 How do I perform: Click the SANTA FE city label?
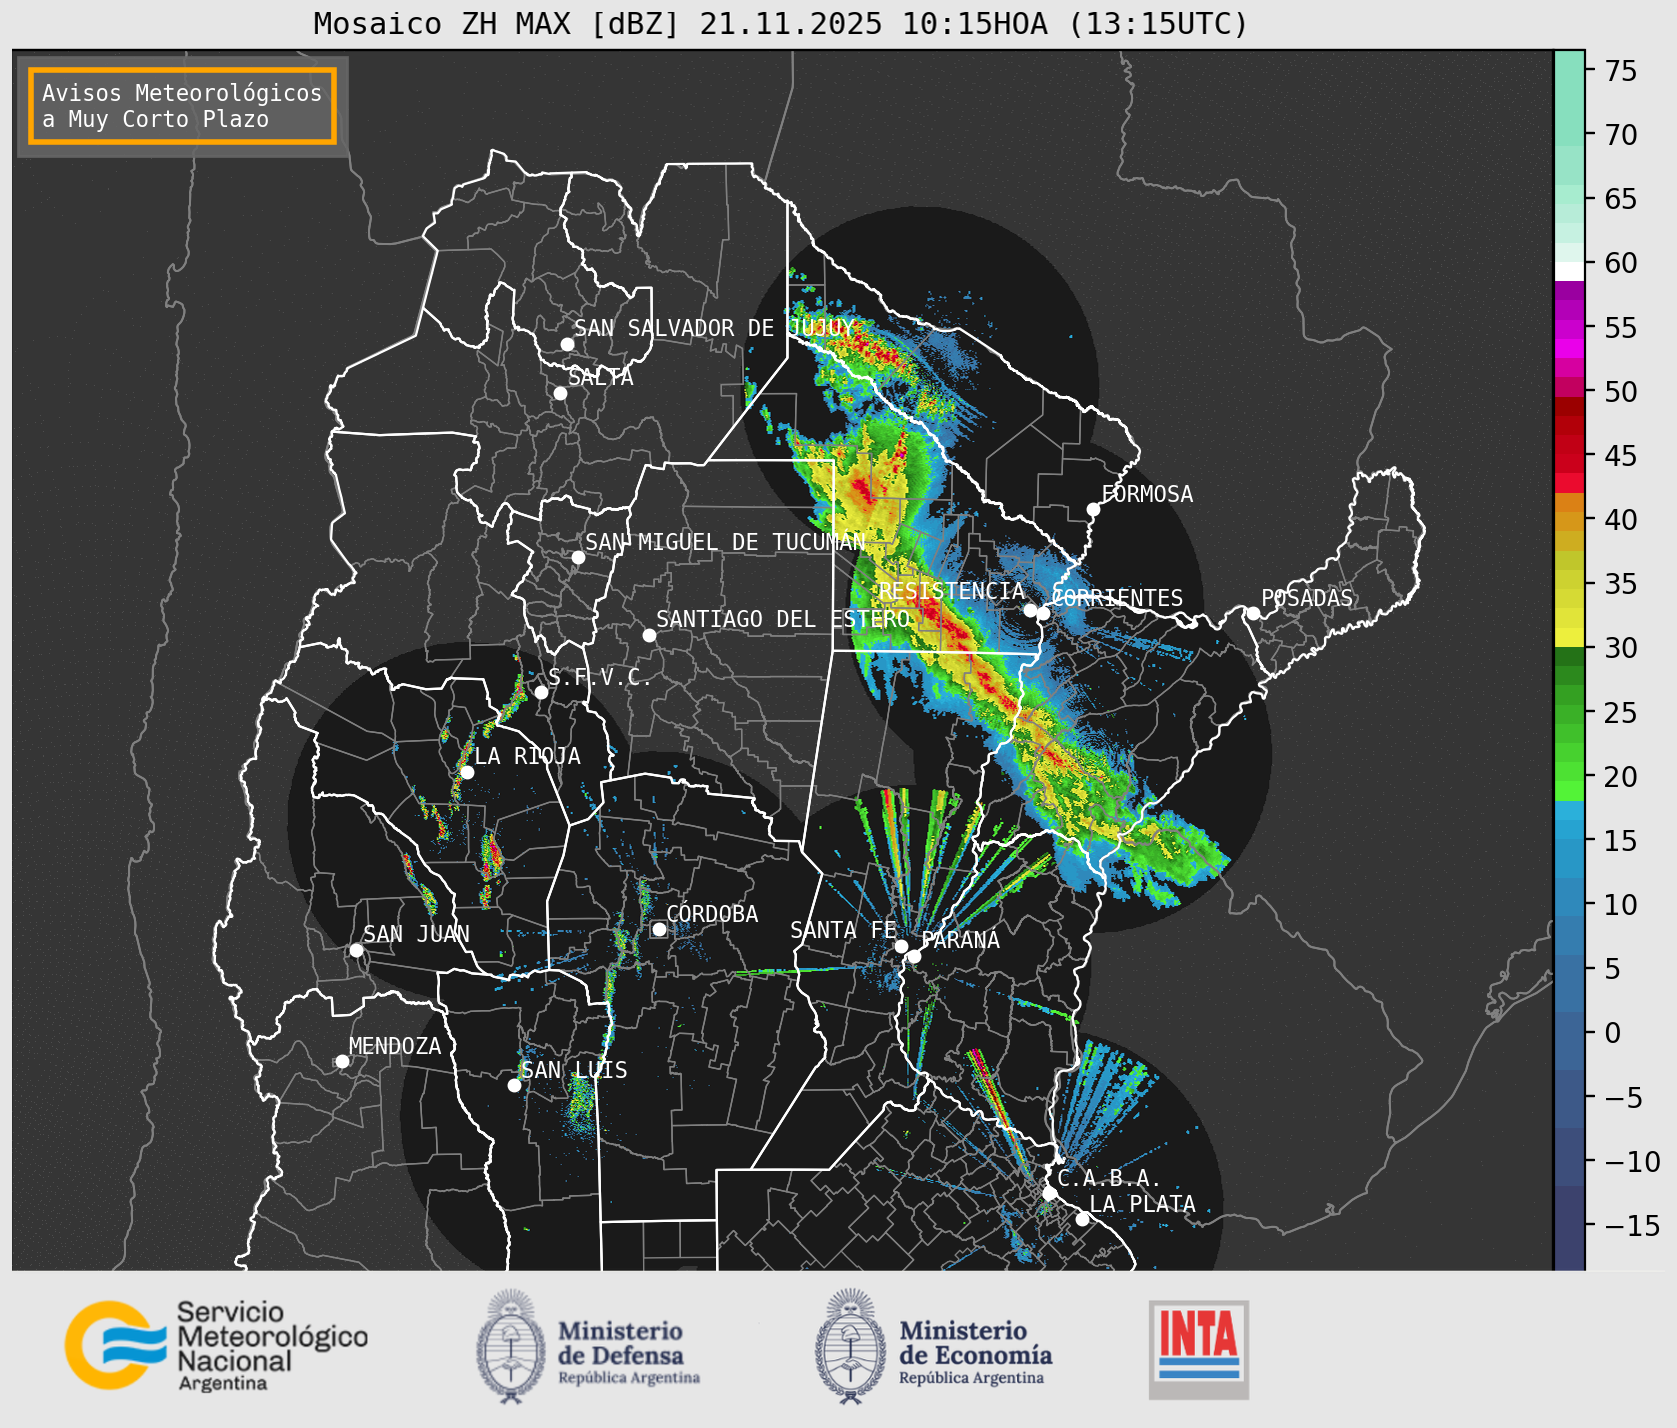(x=843, y=930)
